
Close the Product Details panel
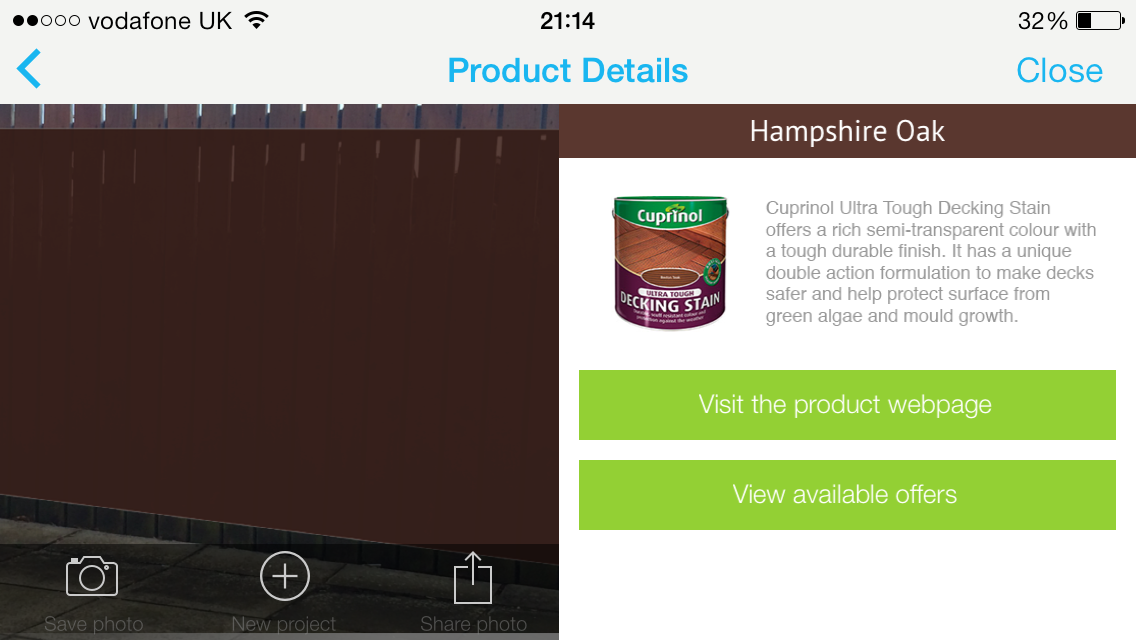[1059, 70]
